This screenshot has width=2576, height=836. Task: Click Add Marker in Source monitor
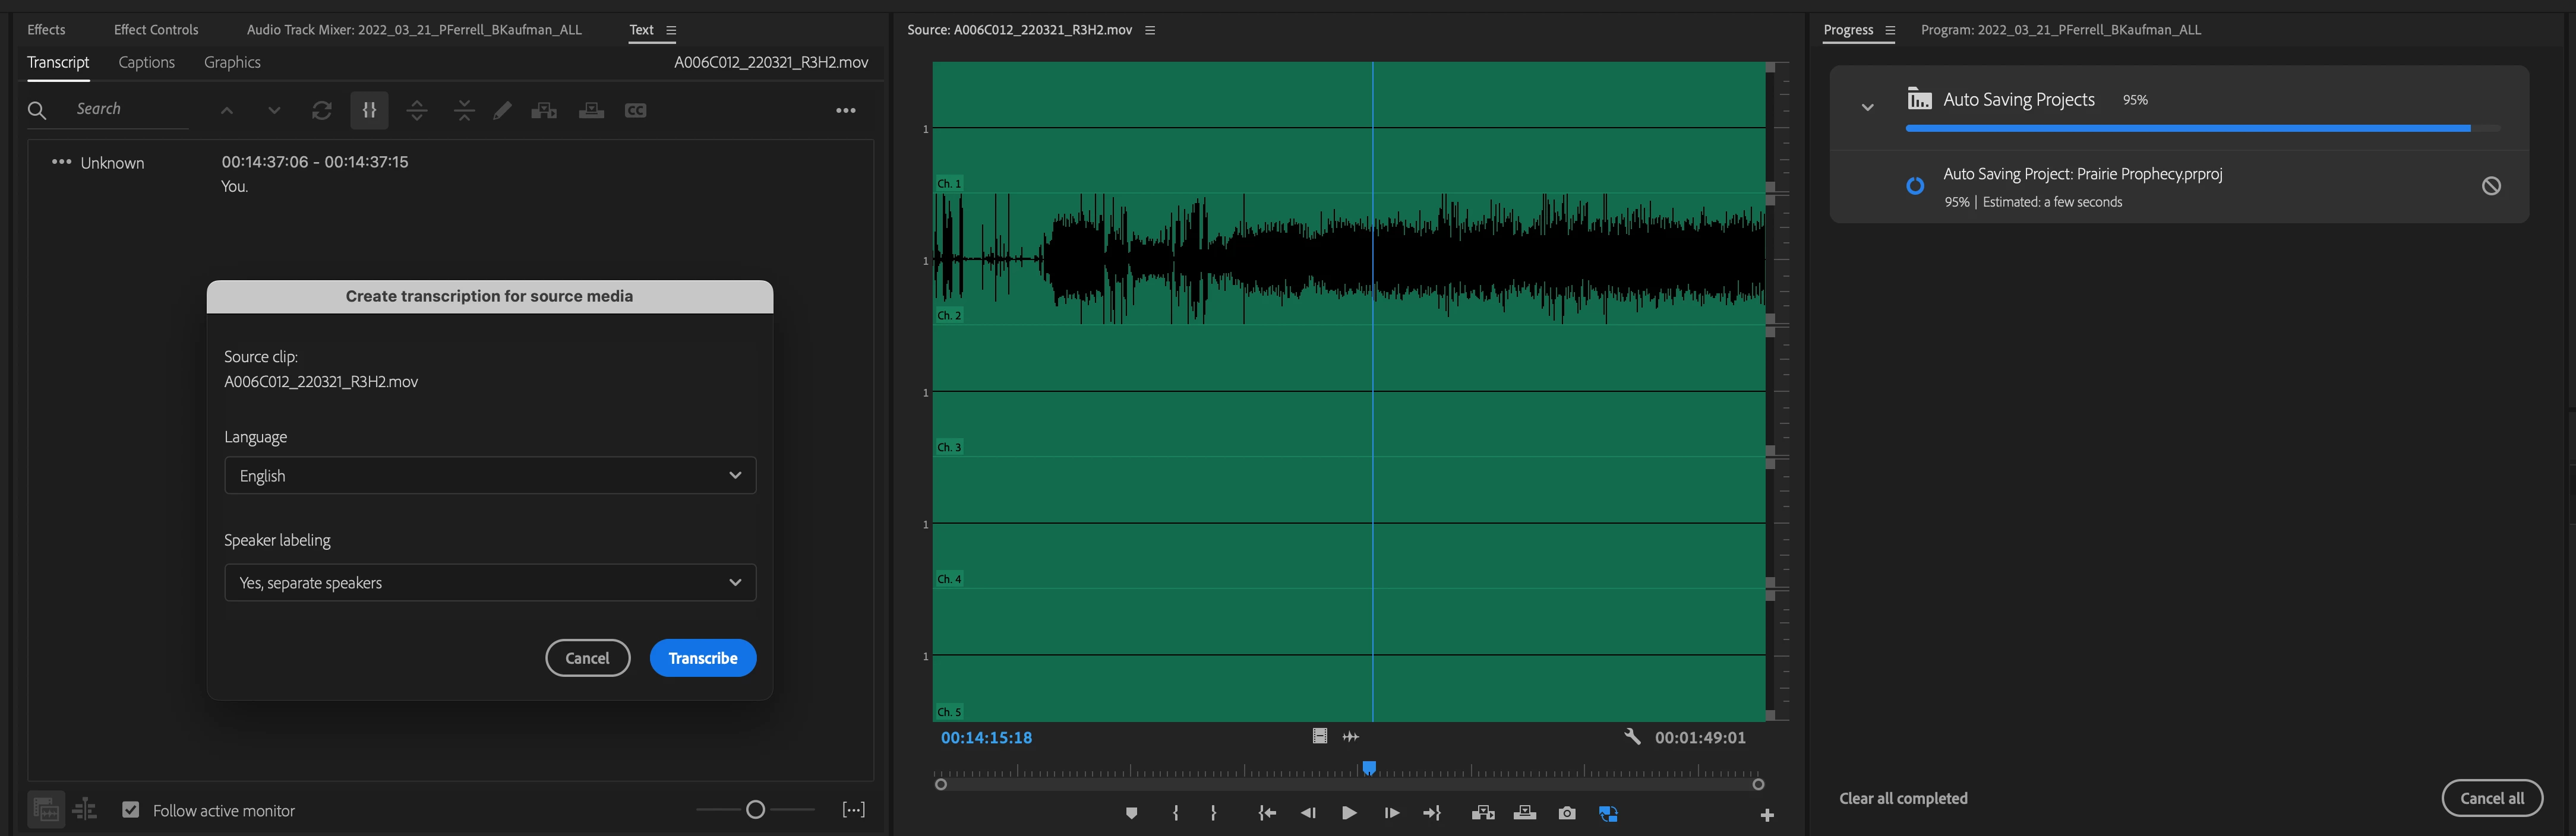[1131, 814]
